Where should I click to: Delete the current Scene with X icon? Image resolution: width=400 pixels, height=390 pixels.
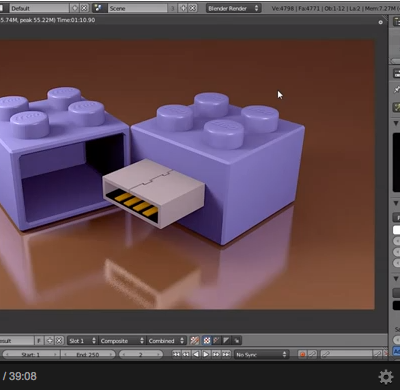192,8
